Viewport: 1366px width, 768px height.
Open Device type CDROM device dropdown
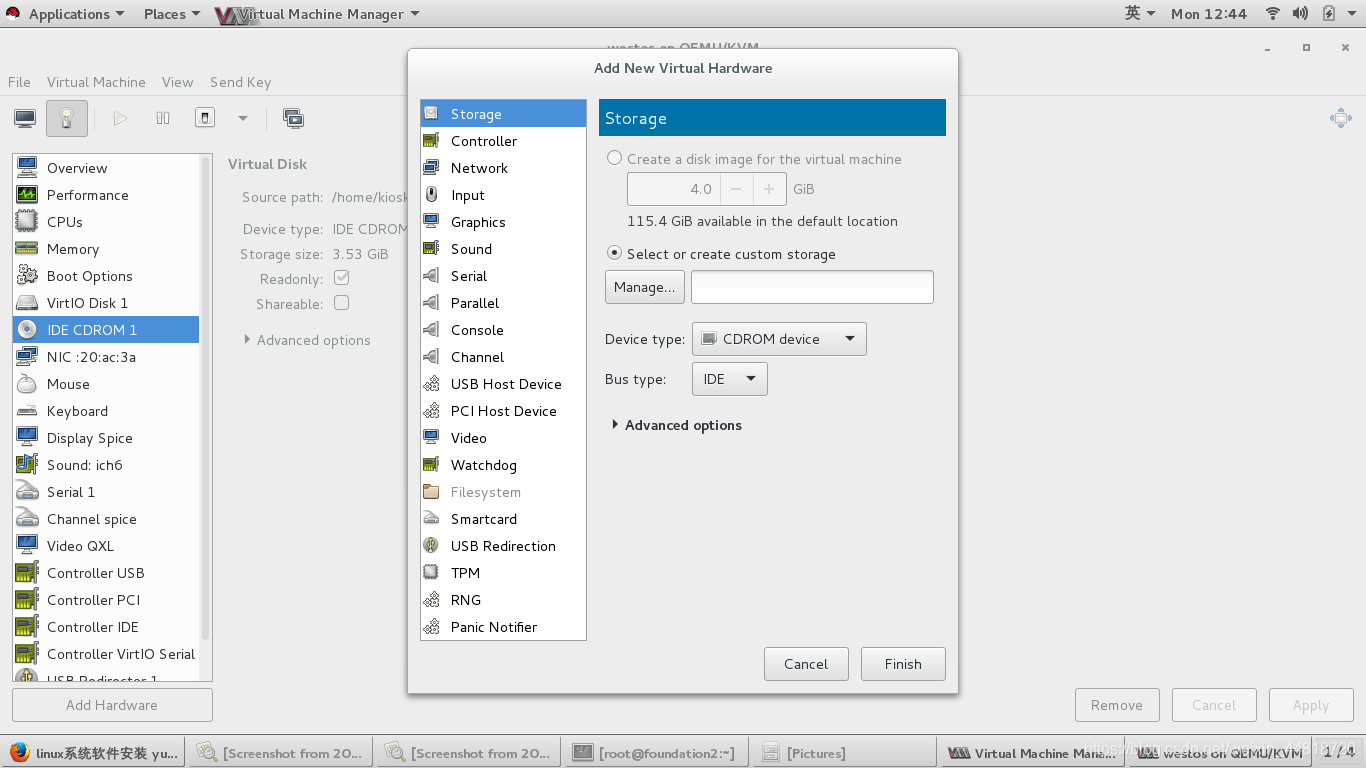pyautogui.click(x=779, y=339)
